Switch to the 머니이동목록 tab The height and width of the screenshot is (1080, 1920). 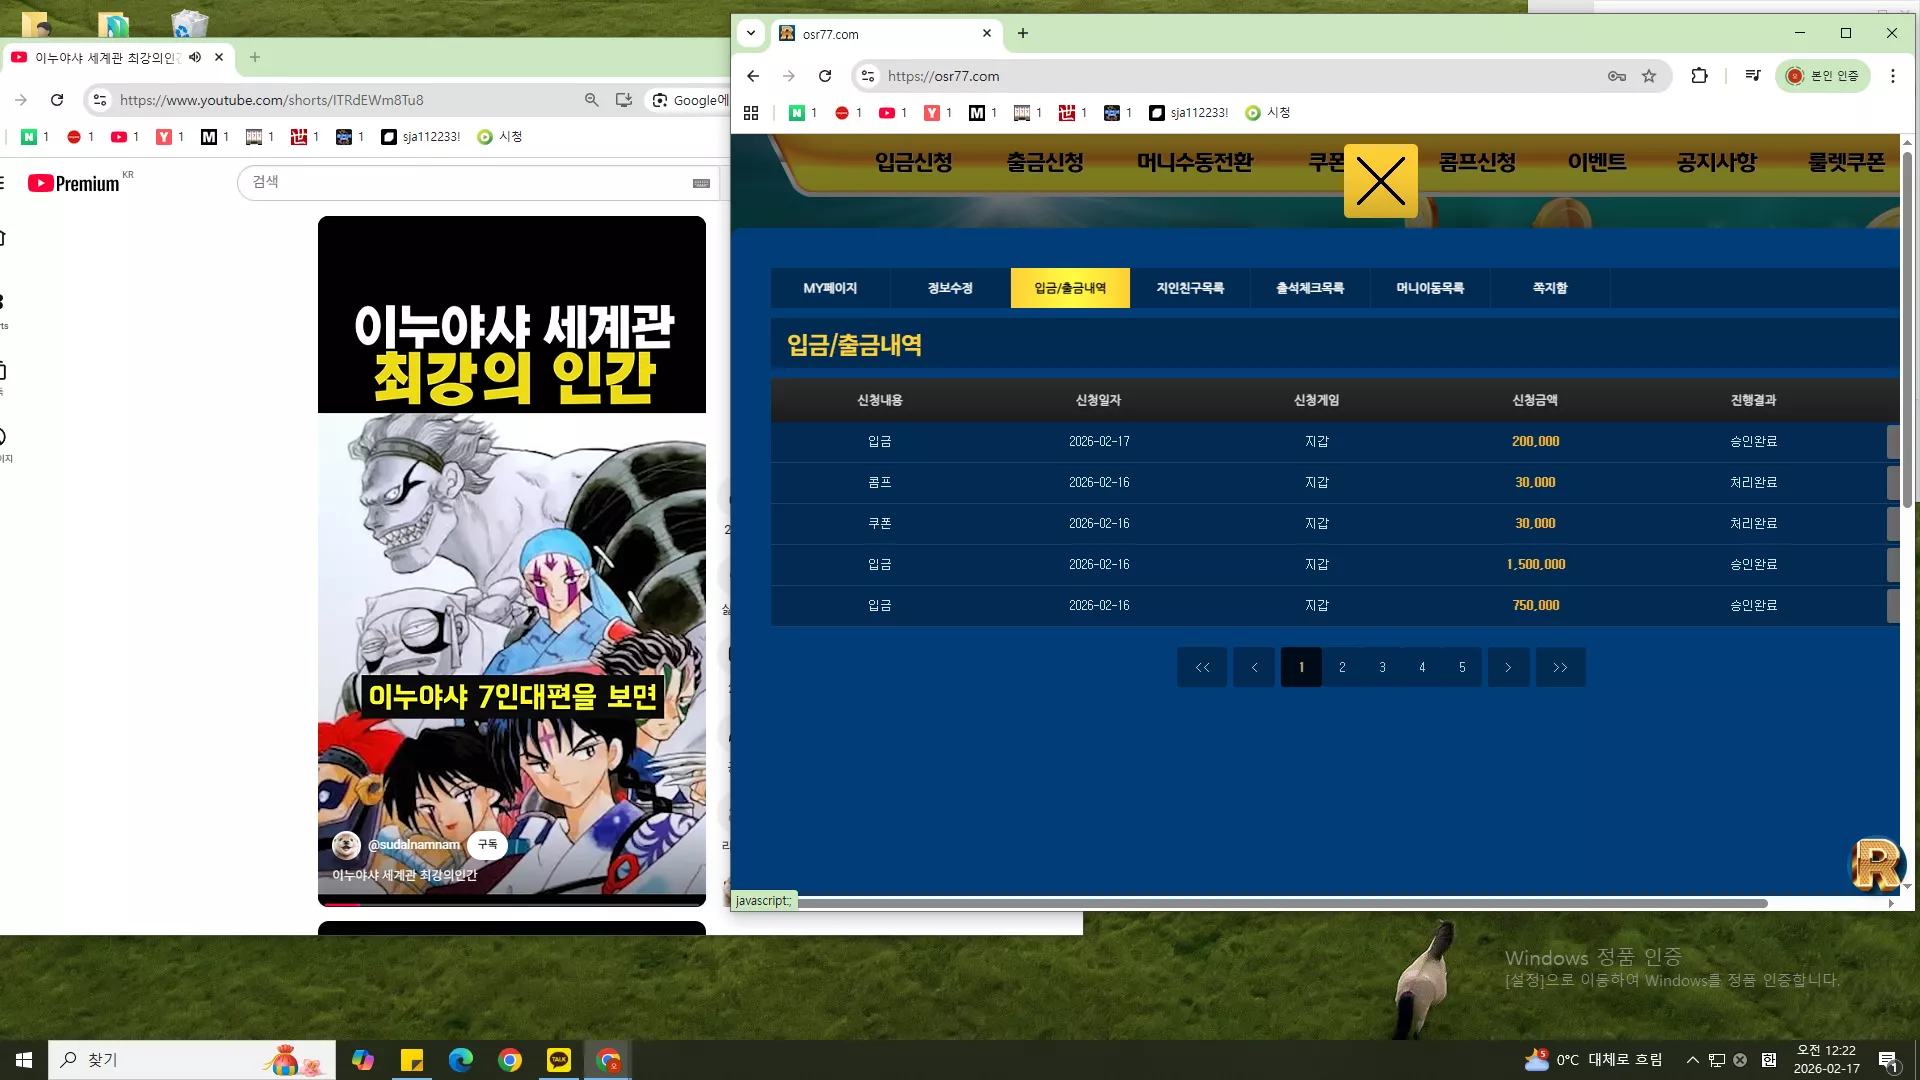pos(1430,288)
